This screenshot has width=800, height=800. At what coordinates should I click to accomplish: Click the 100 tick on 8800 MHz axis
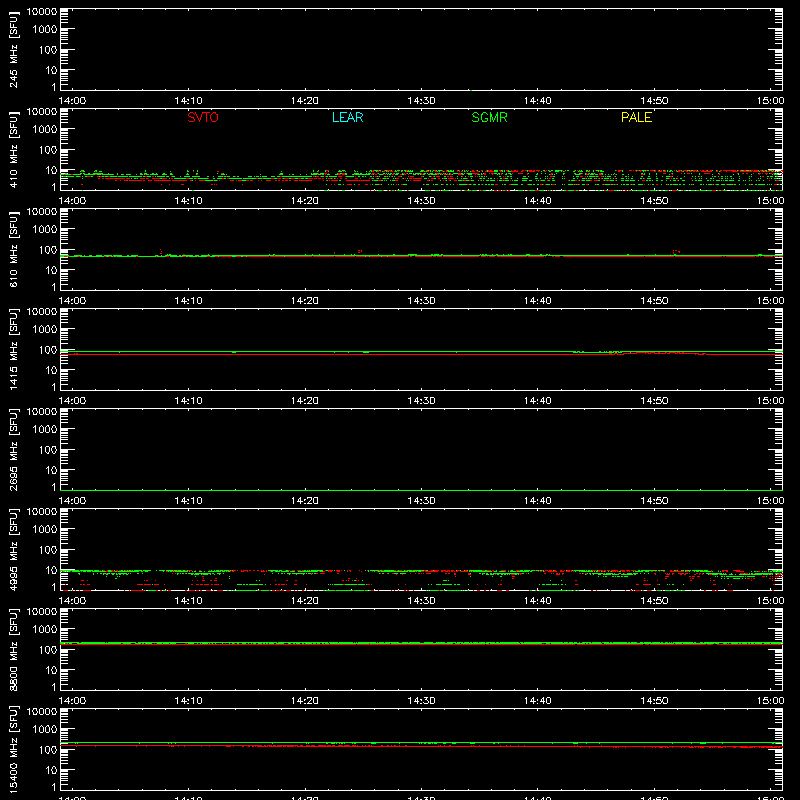[48, 650]
